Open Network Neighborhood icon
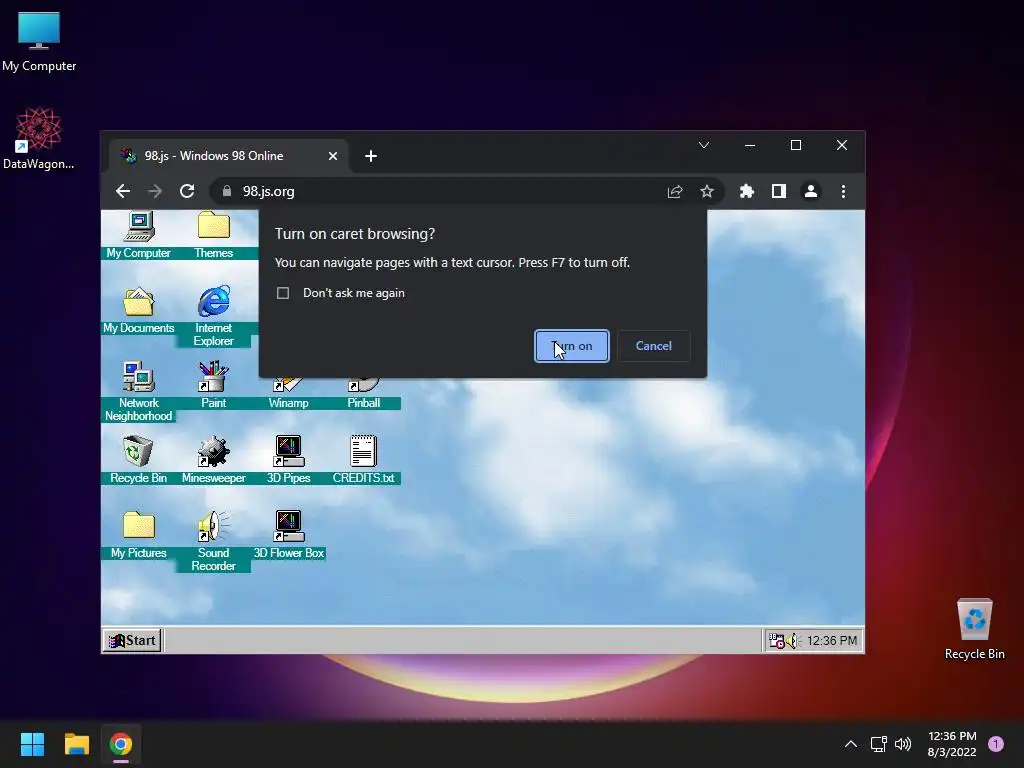1024x768 pixels. 138,377
